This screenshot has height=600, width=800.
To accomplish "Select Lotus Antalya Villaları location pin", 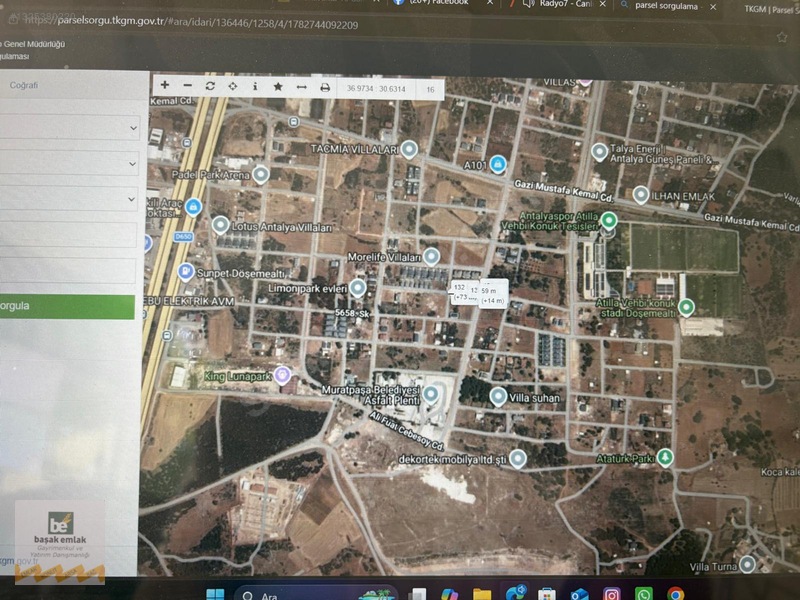I will click(220, 225).
